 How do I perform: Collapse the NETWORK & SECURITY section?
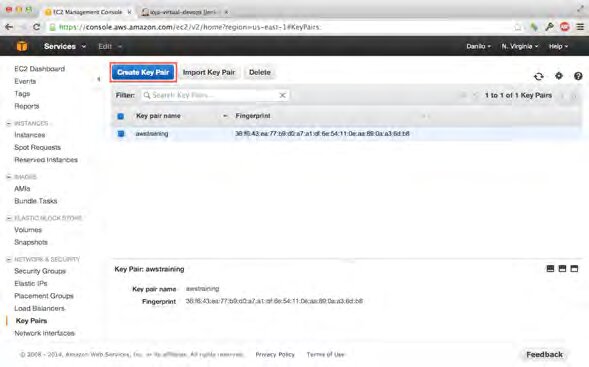(9, 259)
